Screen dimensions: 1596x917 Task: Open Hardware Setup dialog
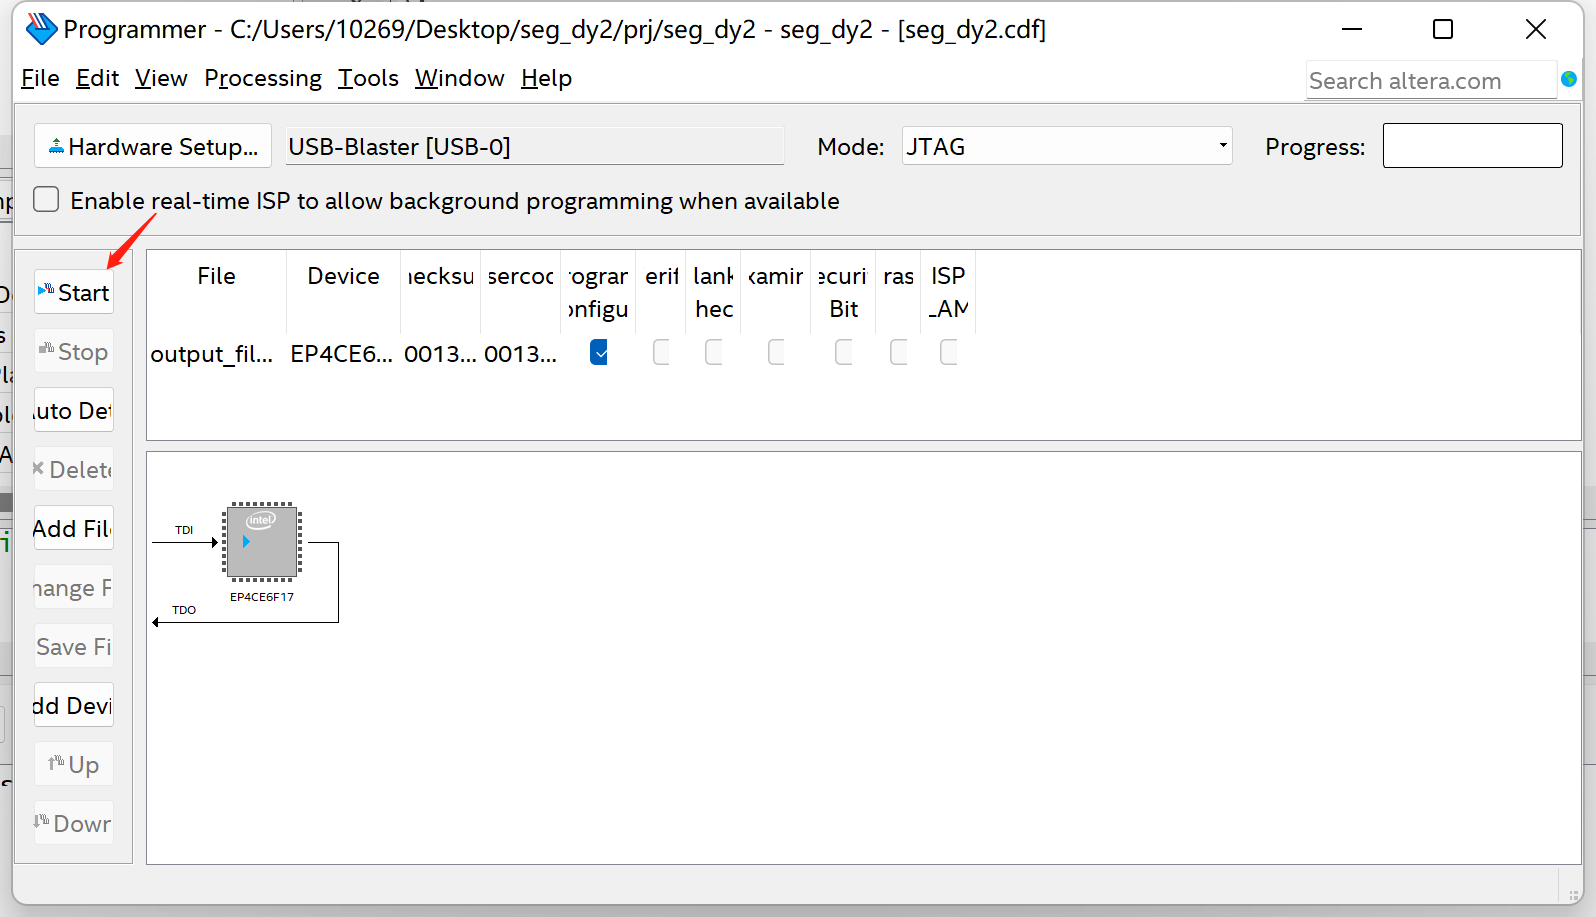(x=153, y=146)
